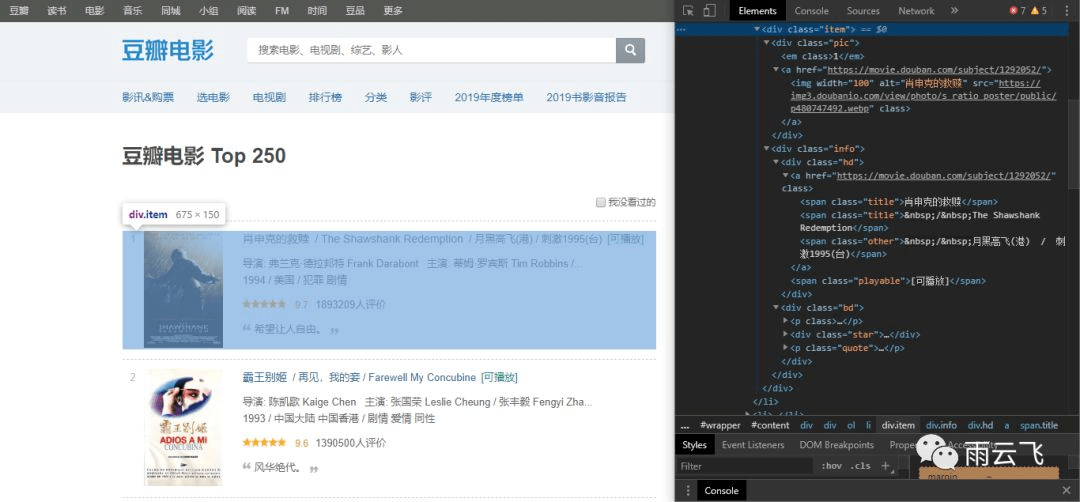The height and width of the screenshot is (502, 1080).
Task: Click the span class="playable" DOM line
Action: (889, 281)
